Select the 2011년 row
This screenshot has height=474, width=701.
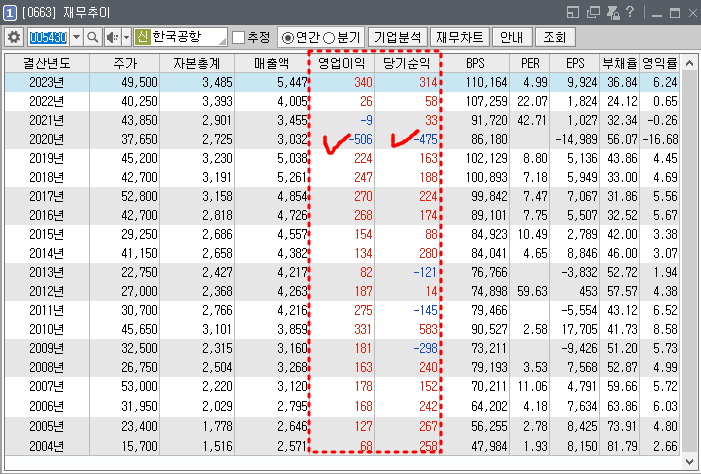342,310
